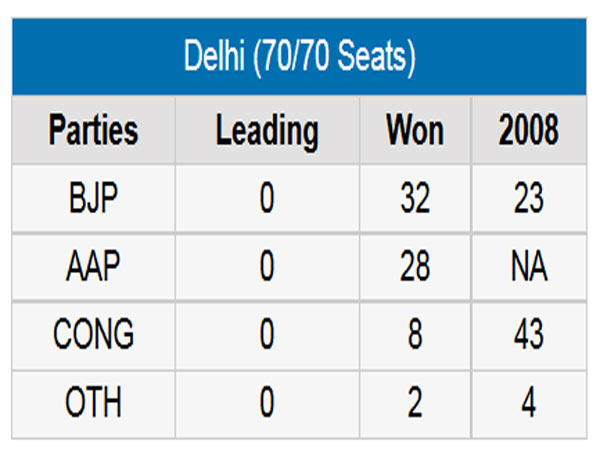Select the Leading column header
This screenshot has width=600, height=450.
pos(267,130)
